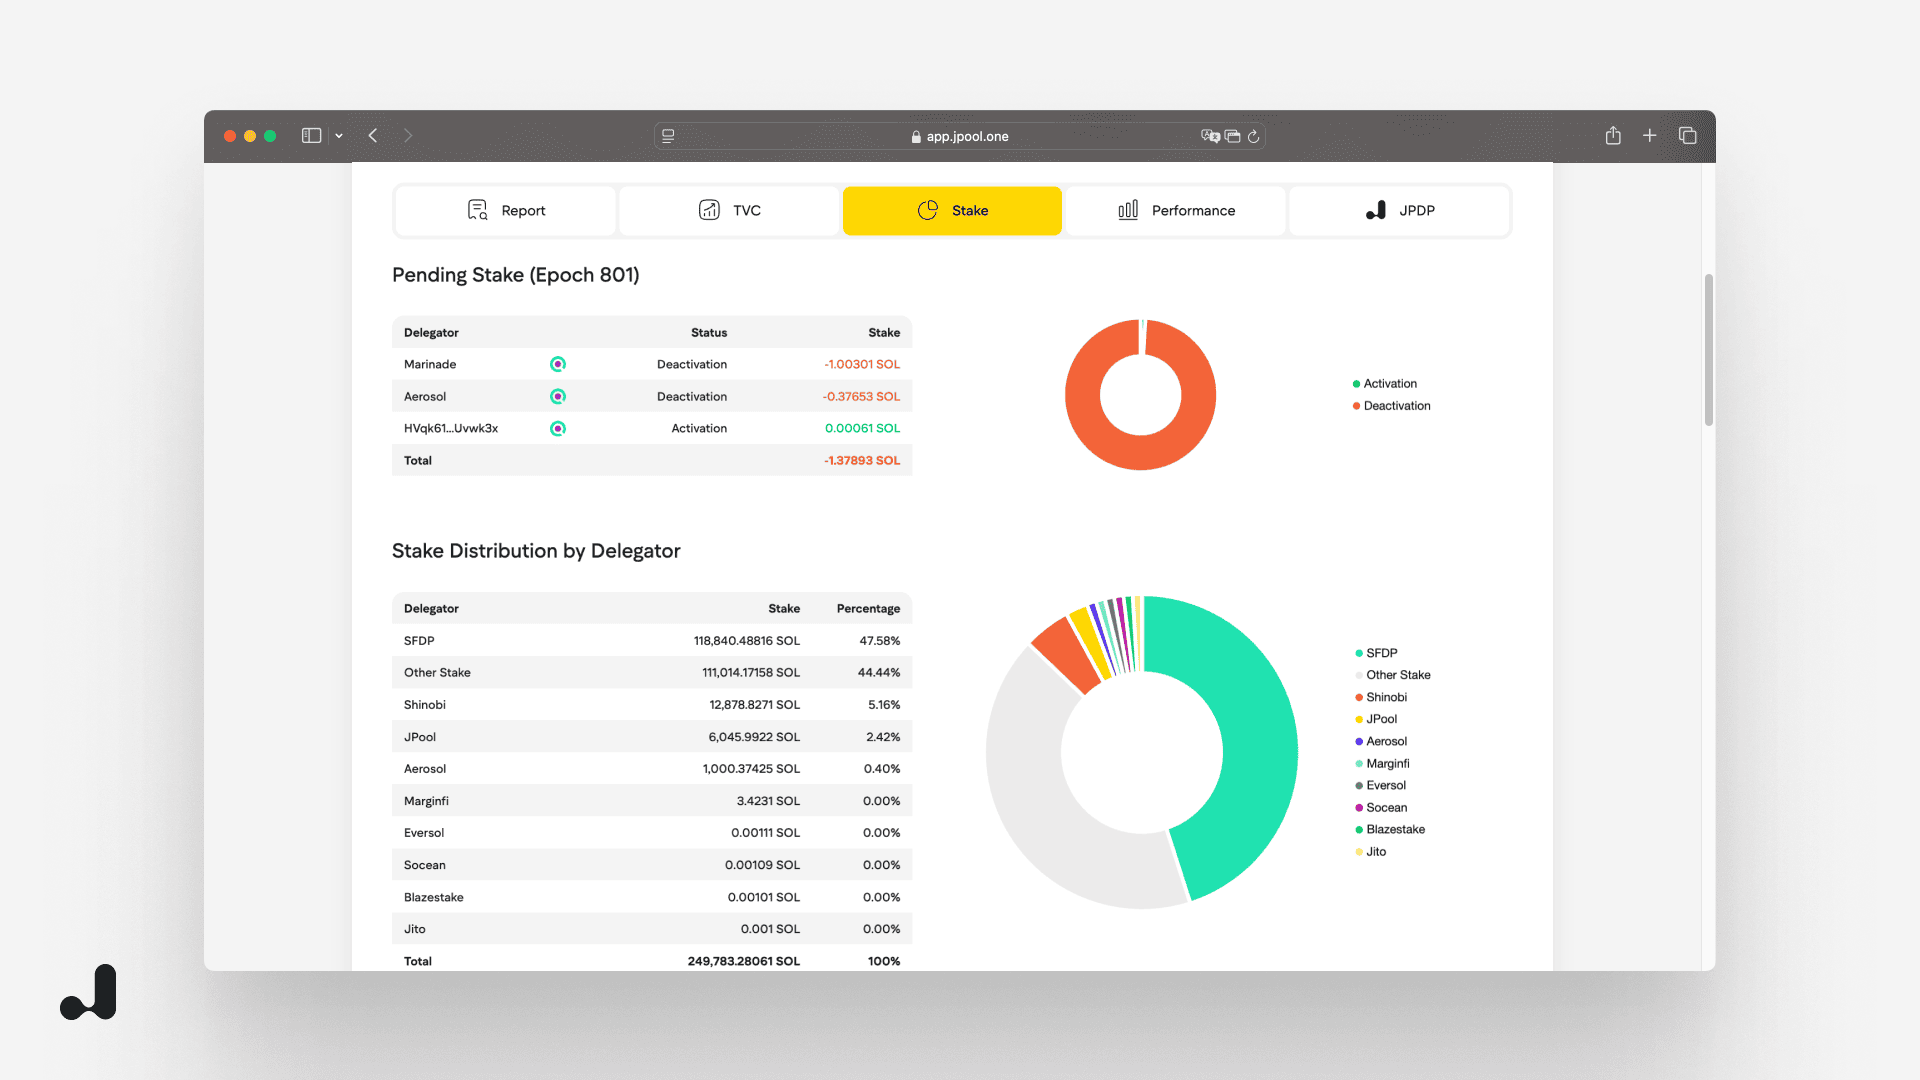This screenshot has height=1080, width=1920.
Task: Go back with the browser back arrow
Action: [x=373, y=136]
